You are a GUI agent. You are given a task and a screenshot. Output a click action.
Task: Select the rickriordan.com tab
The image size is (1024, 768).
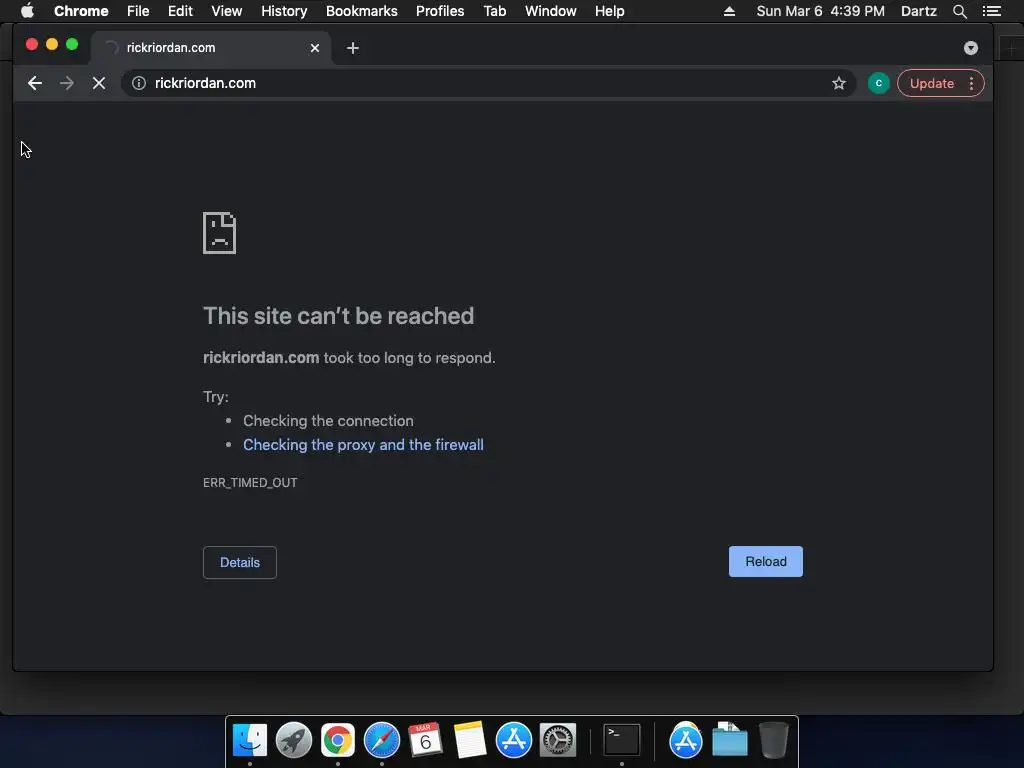tap(210, 48)
